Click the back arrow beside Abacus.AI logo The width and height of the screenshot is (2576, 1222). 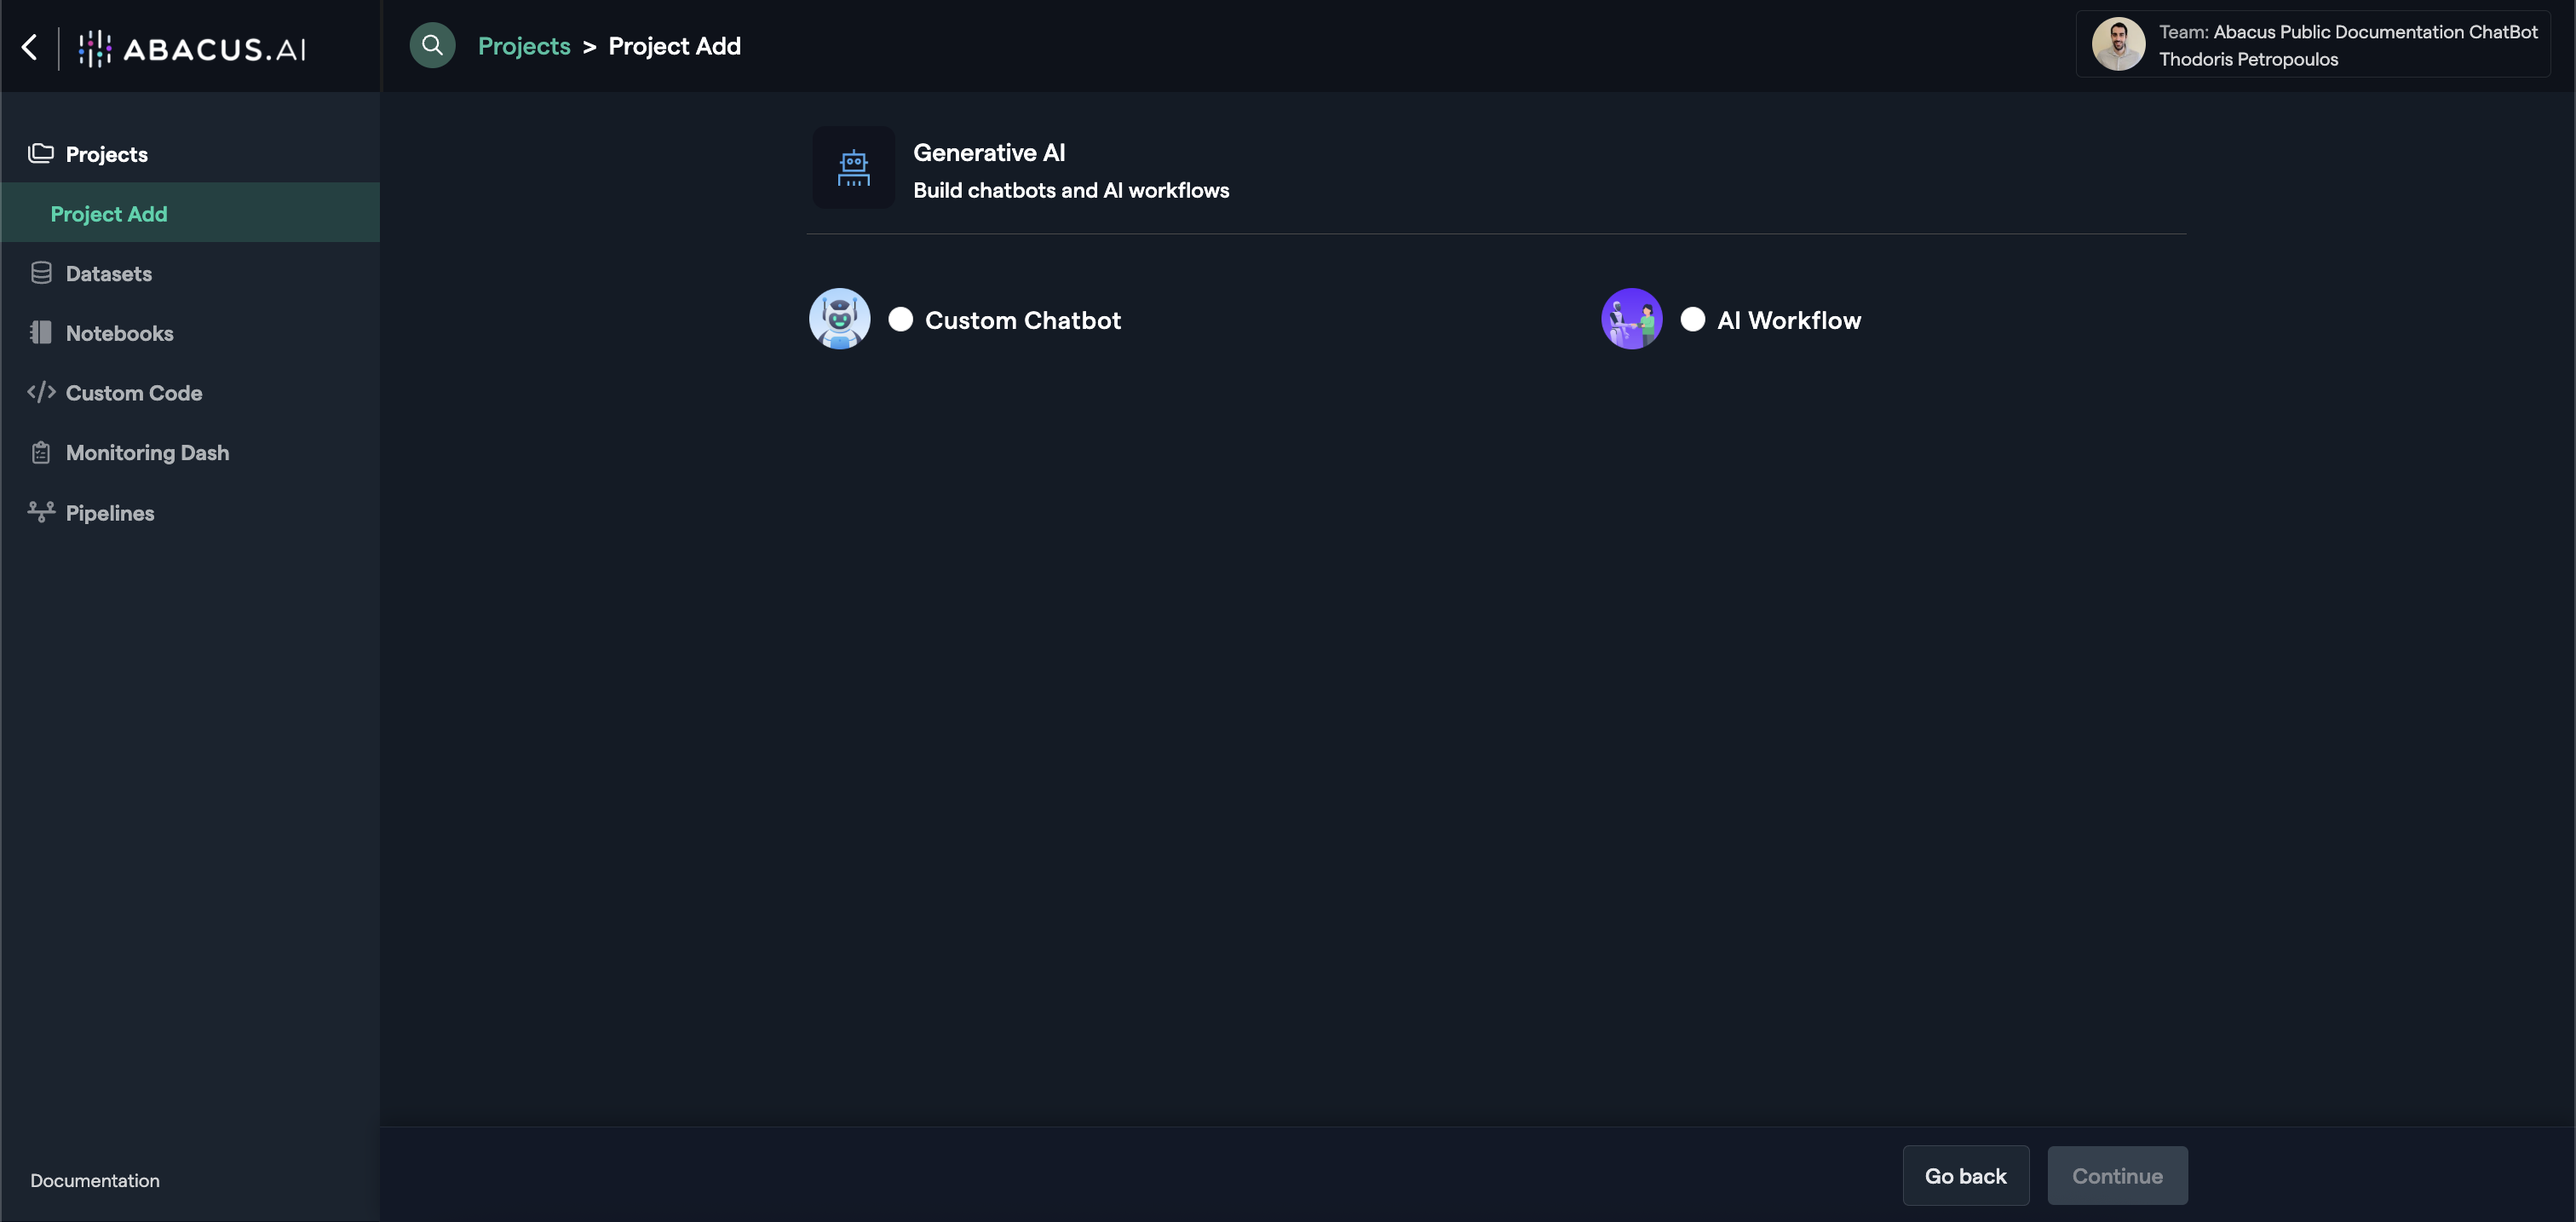(x=30, y=47)
